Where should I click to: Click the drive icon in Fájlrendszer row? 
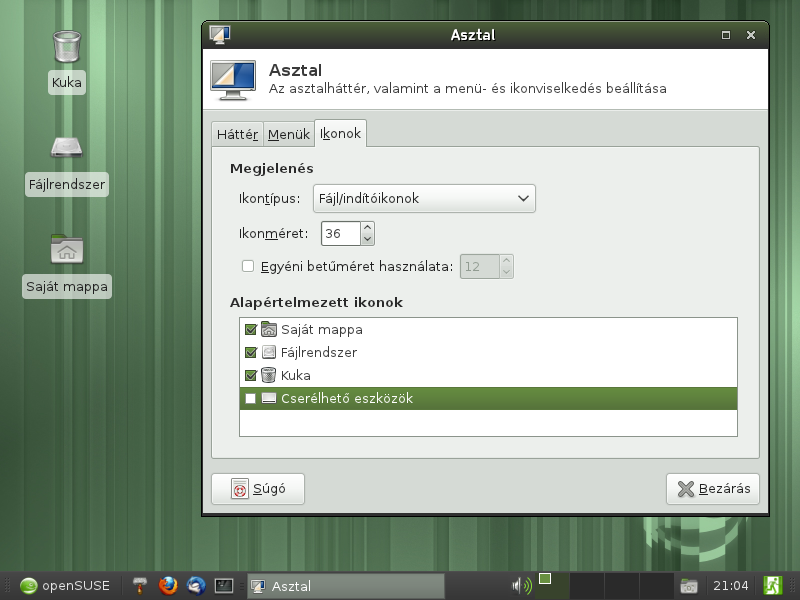point(269,353)
